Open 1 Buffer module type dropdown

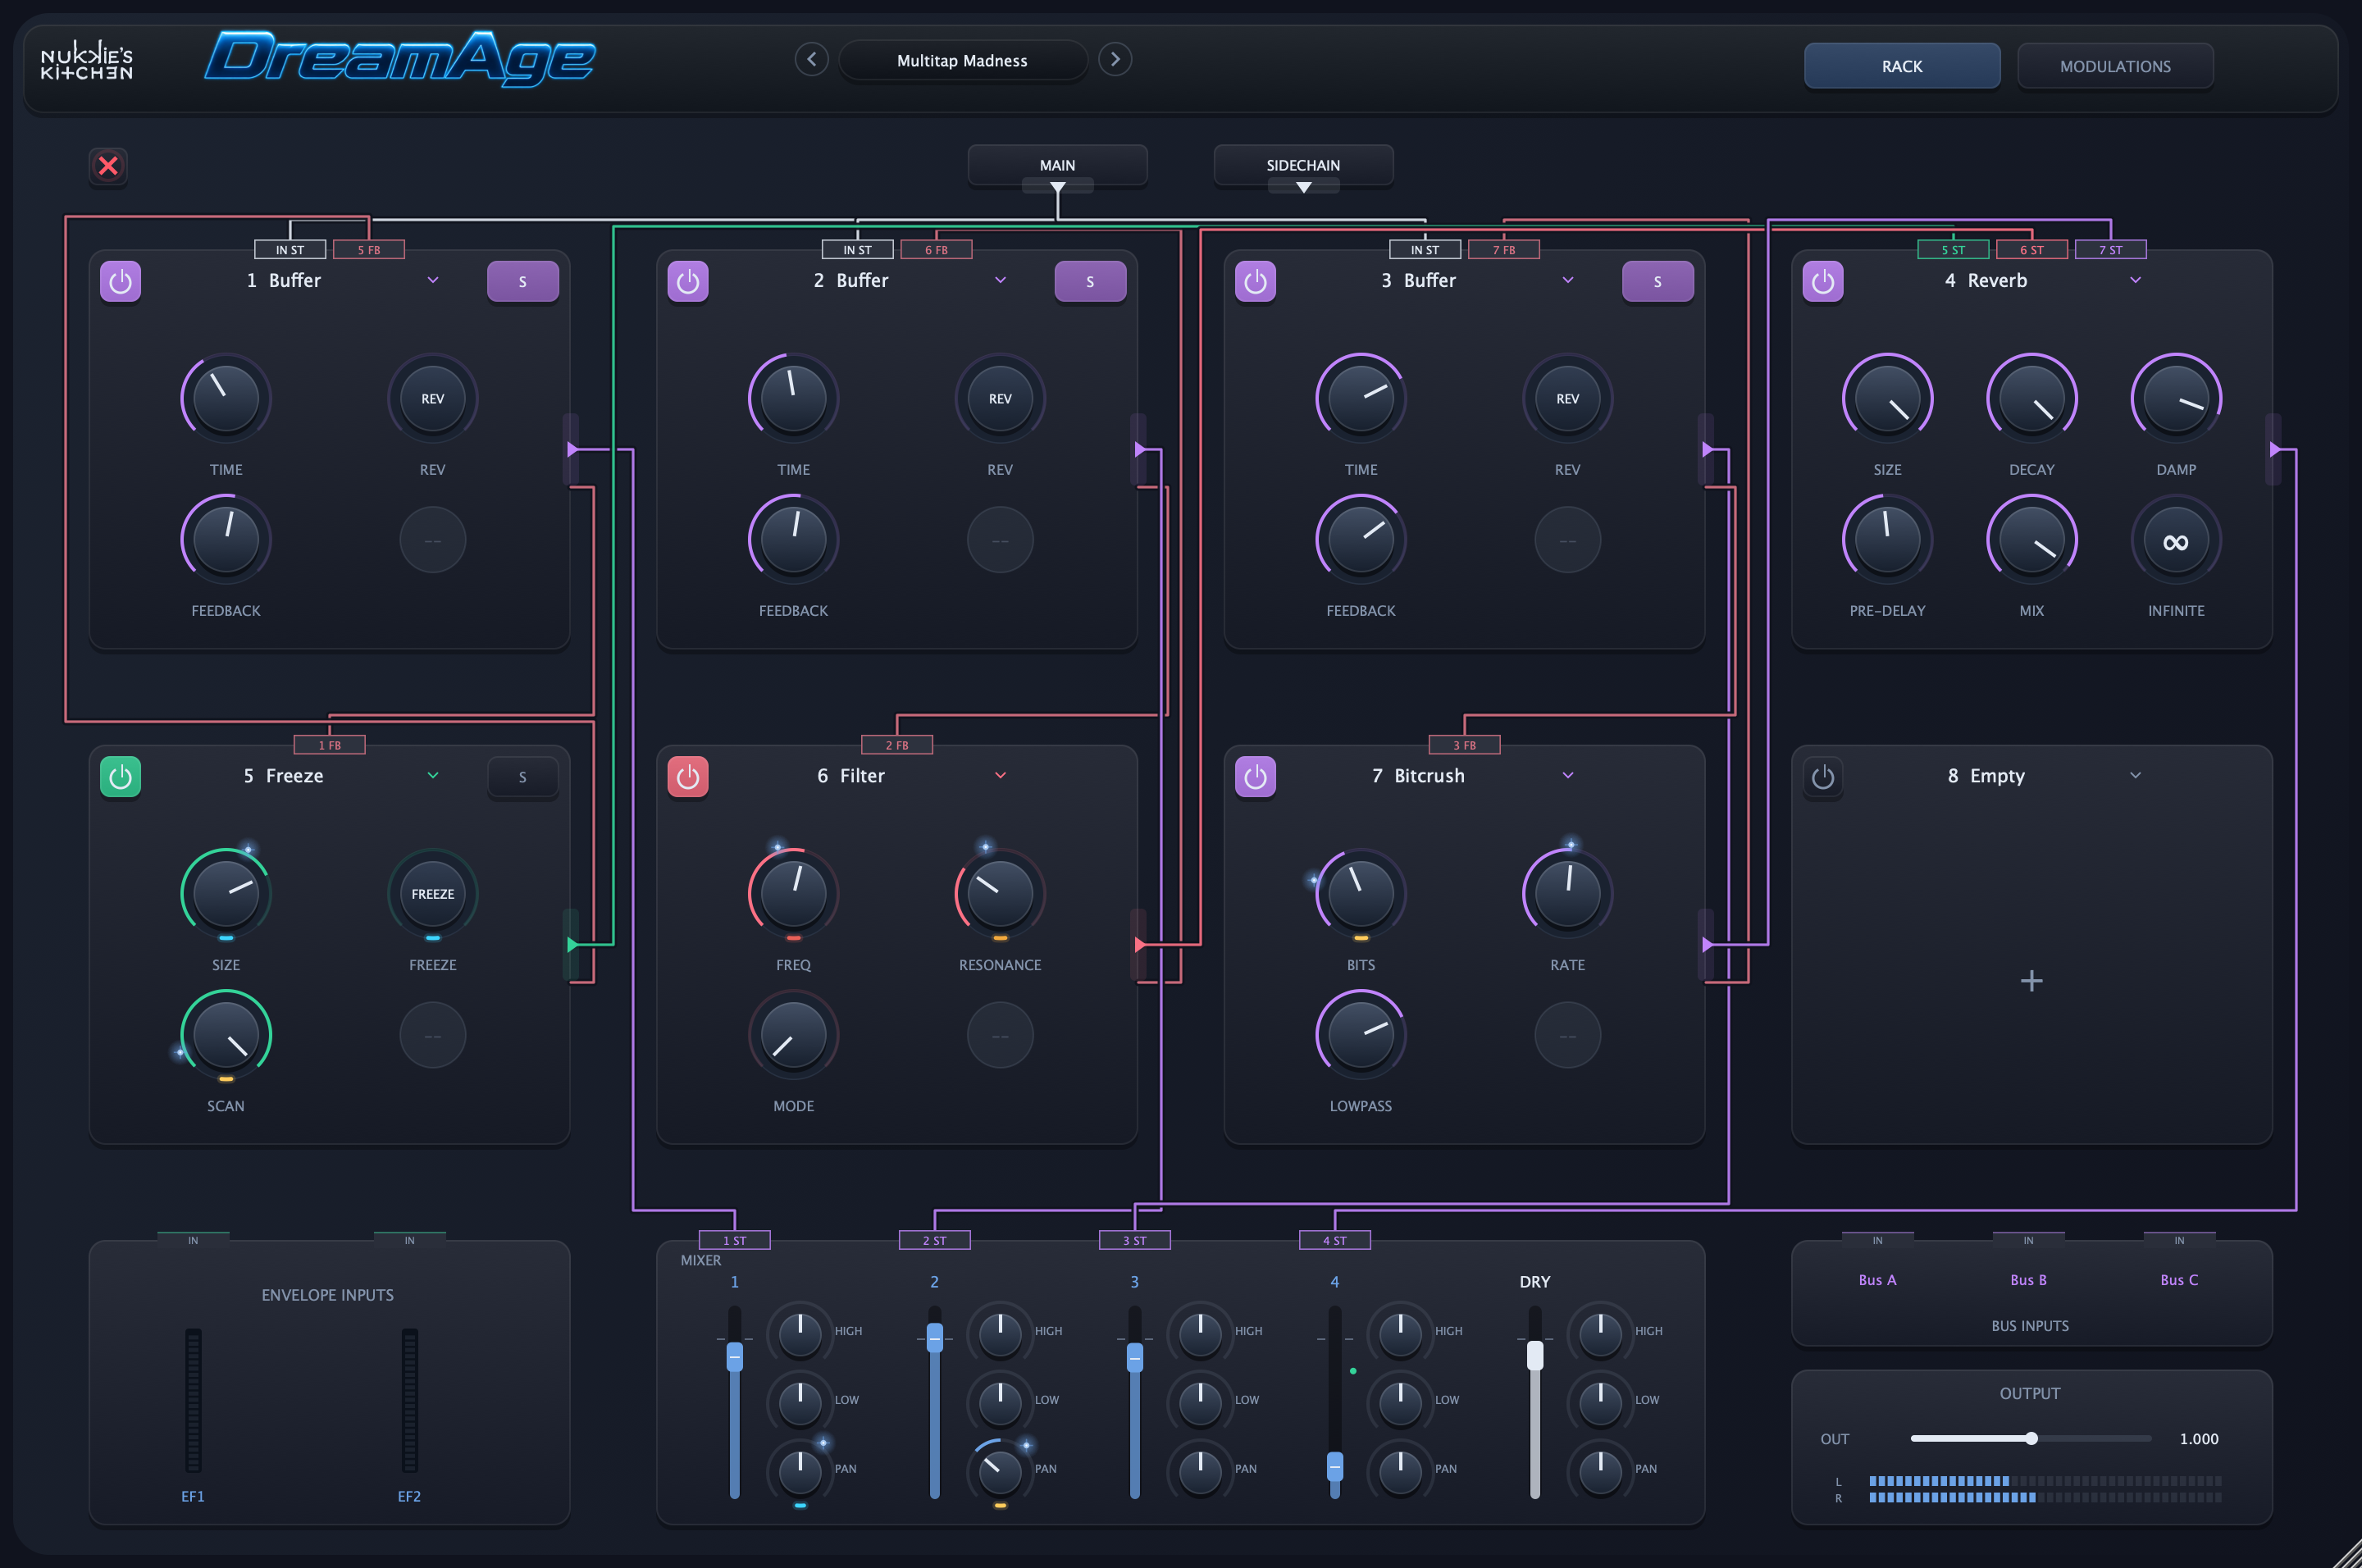tap(433, 280)
